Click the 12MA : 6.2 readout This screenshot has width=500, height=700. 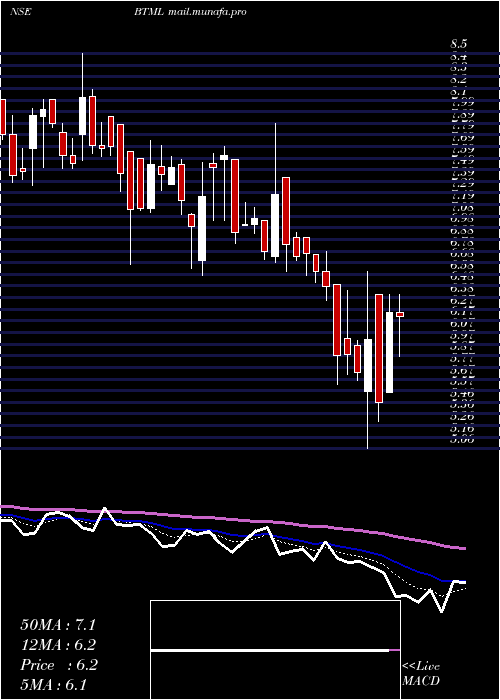point(58,645)
